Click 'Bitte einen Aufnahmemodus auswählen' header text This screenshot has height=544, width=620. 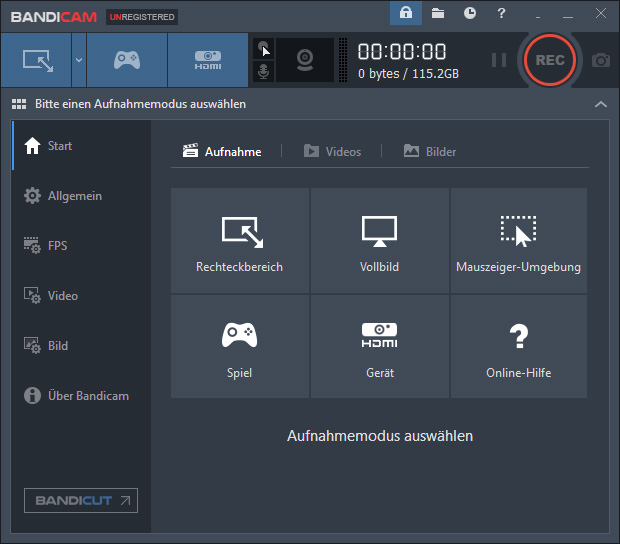click(140, 104)
